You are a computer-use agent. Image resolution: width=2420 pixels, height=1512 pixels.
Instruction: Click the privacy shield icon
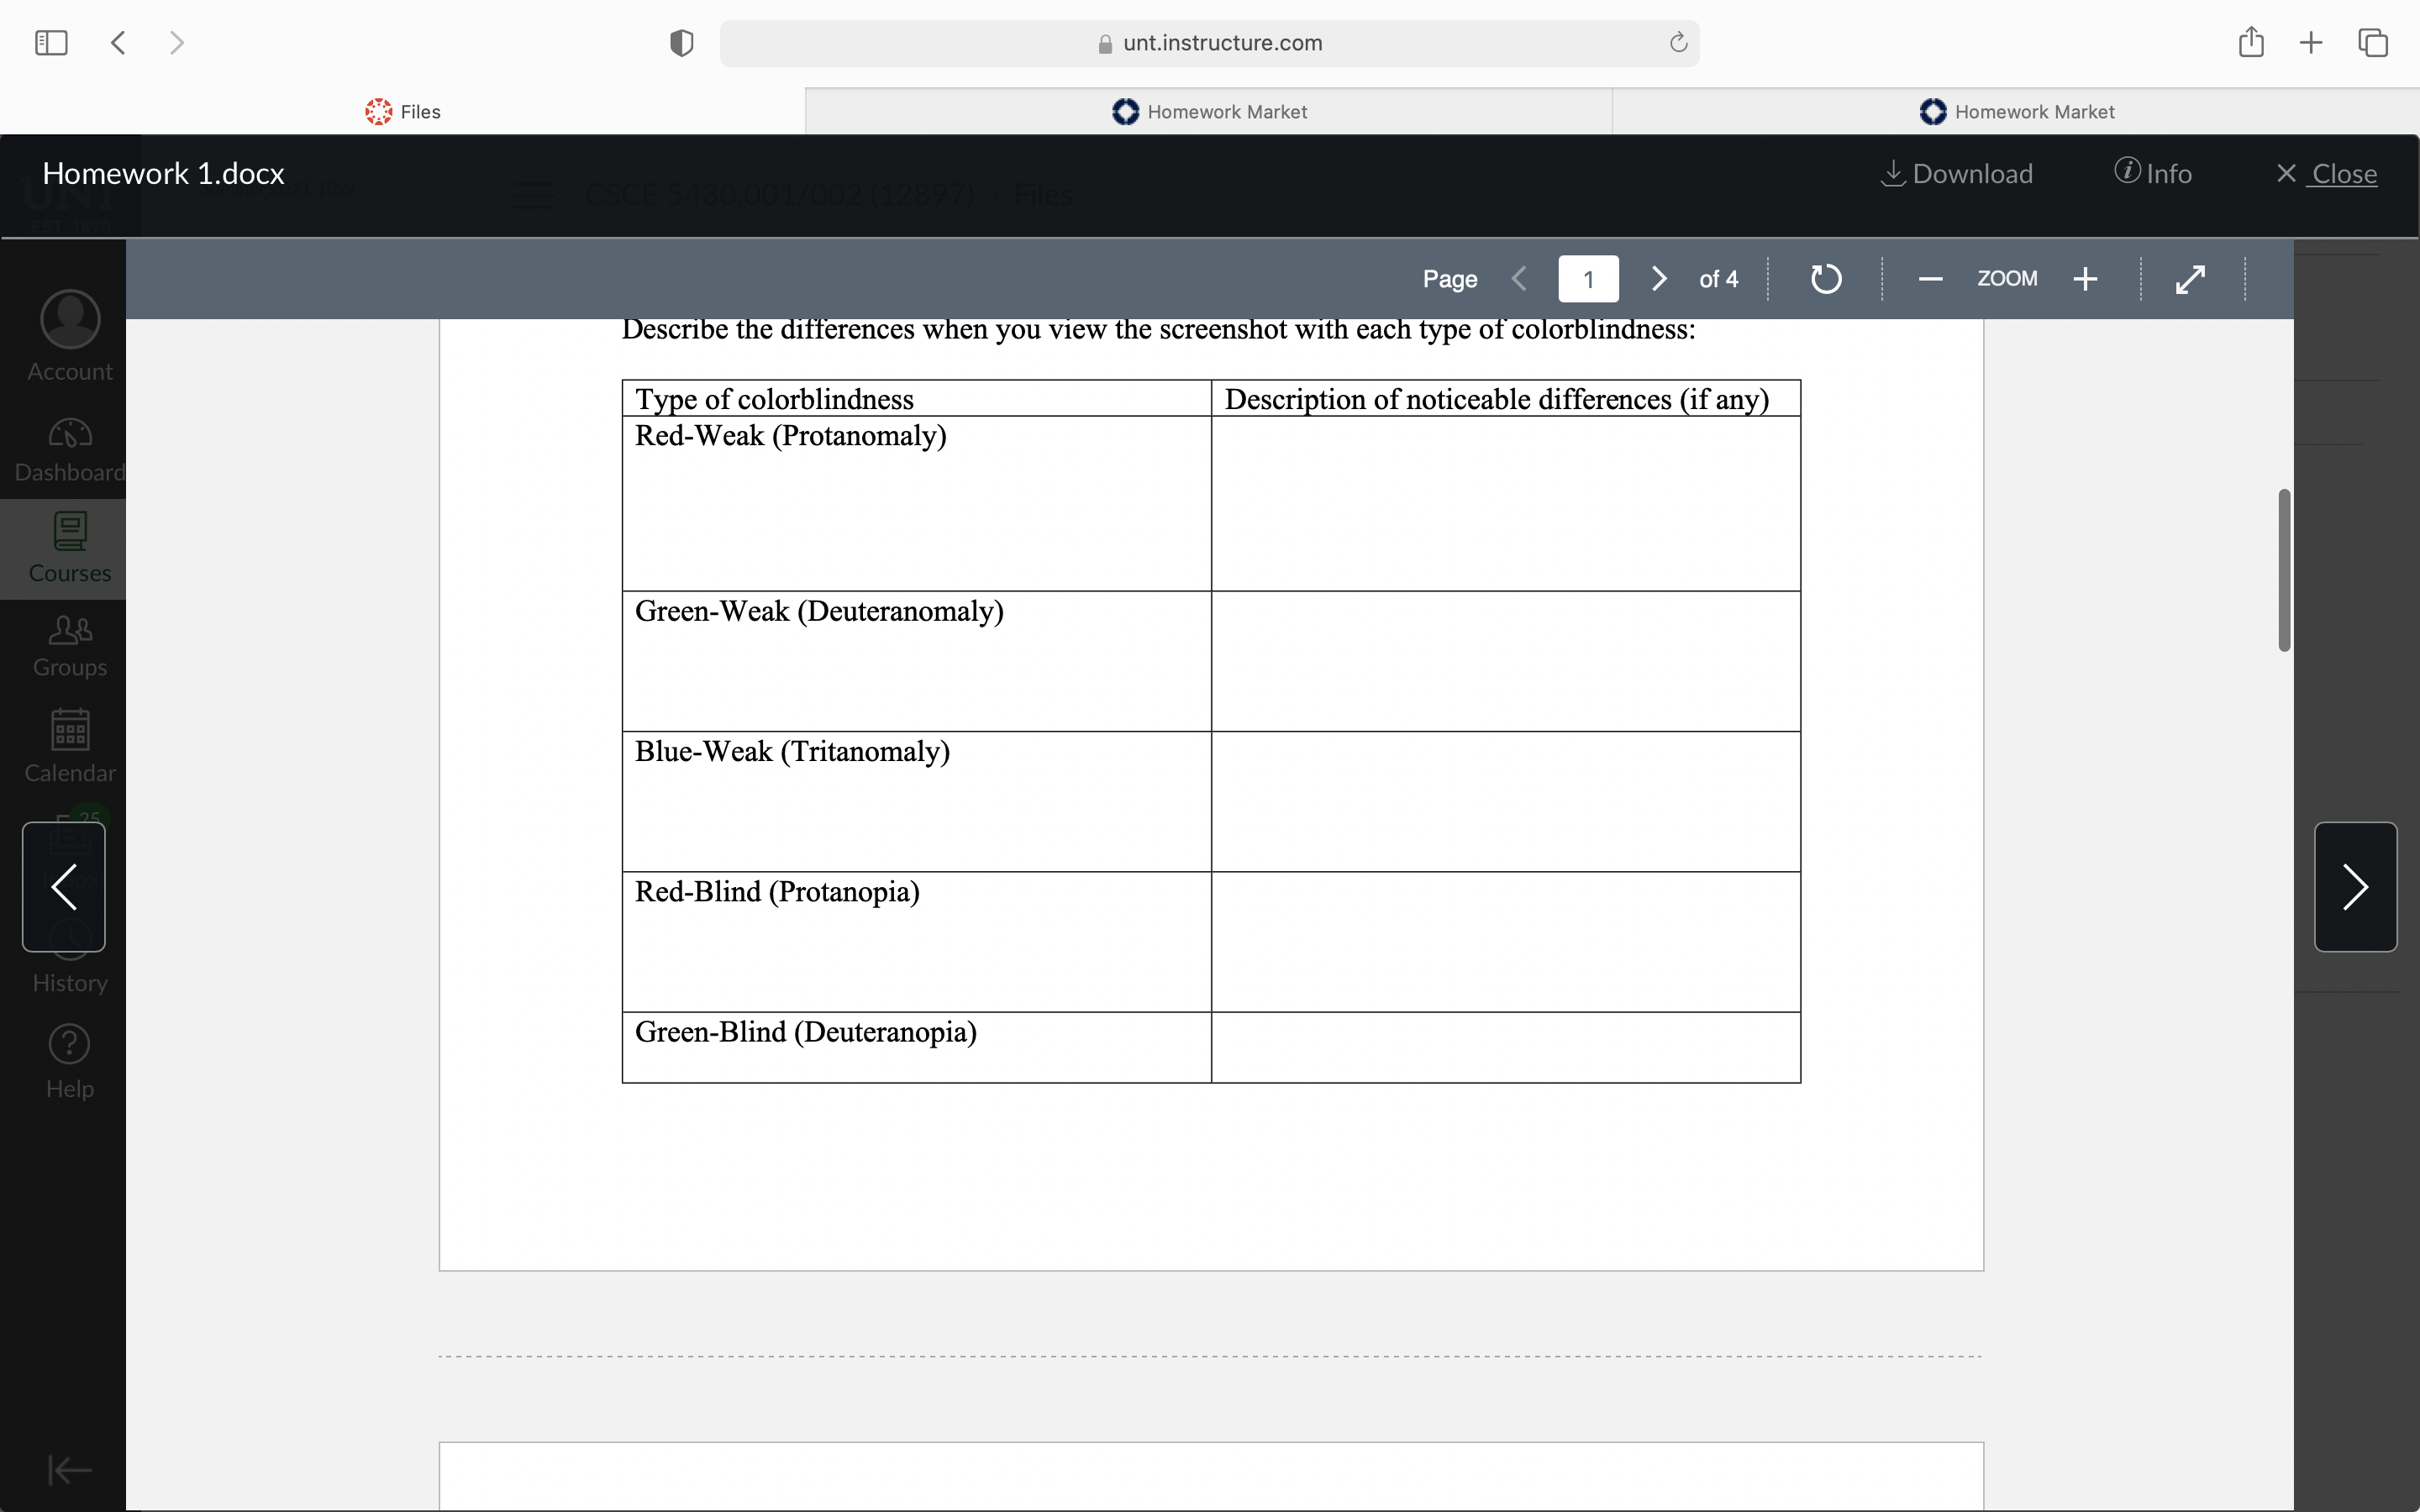tap(681, 43)
